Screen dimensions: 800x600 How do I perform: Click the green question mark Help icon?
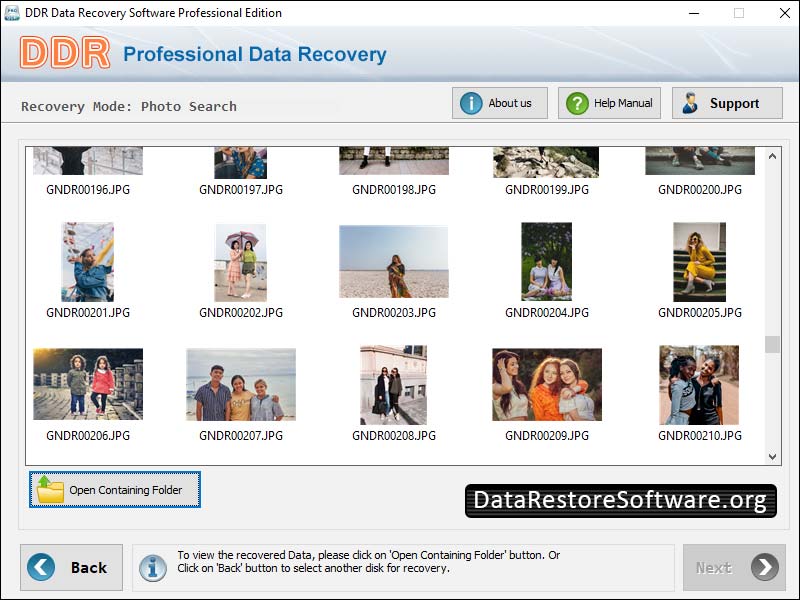[577, 103]
